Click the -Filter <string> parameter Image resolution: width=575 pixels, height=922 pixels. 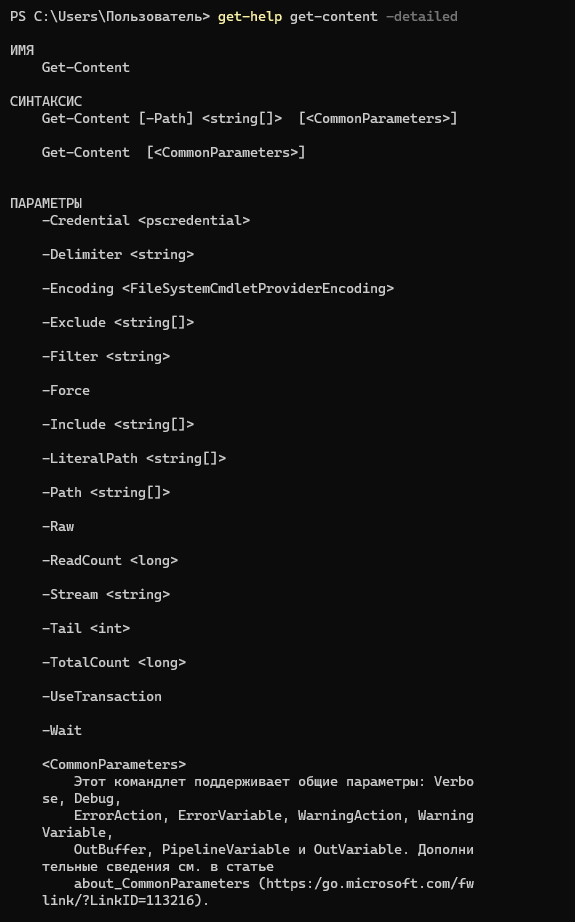tap(106, 357)
